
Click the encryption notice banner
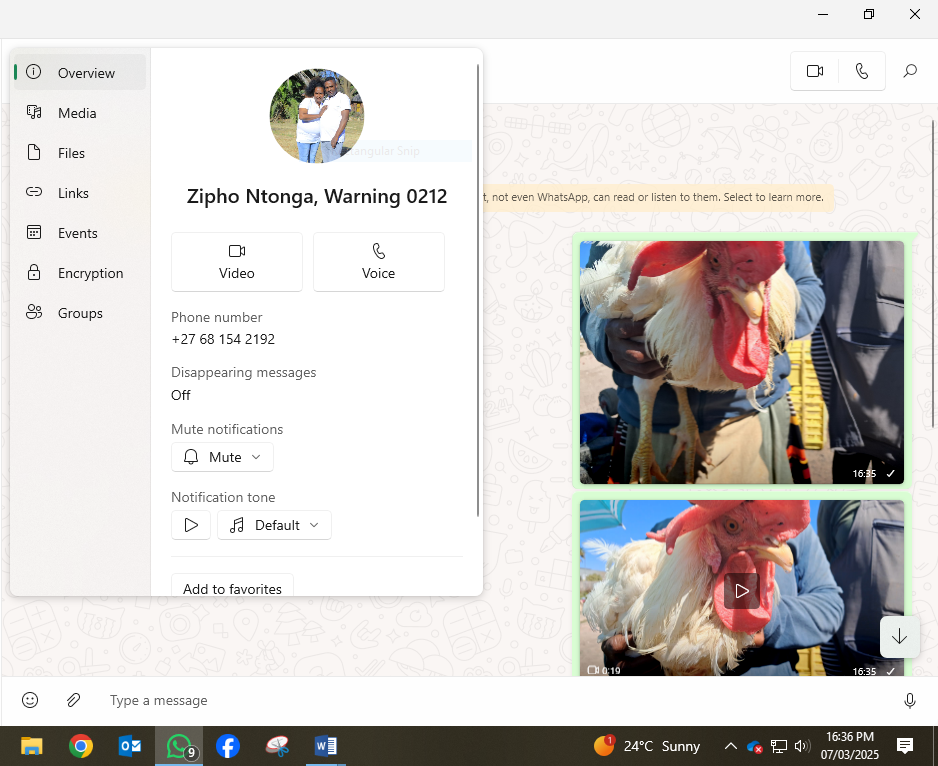coord(658,197)
